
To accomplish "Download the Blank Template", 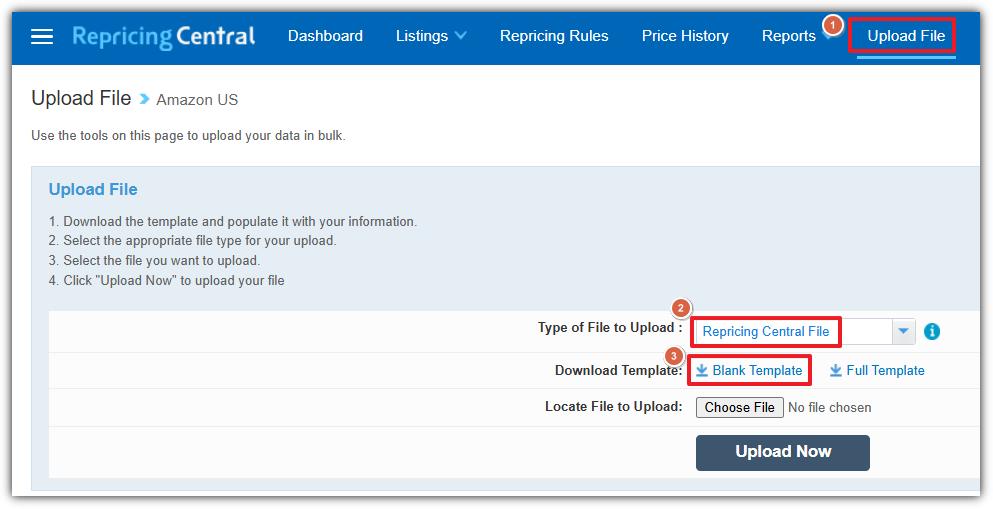I will [749, 370].
